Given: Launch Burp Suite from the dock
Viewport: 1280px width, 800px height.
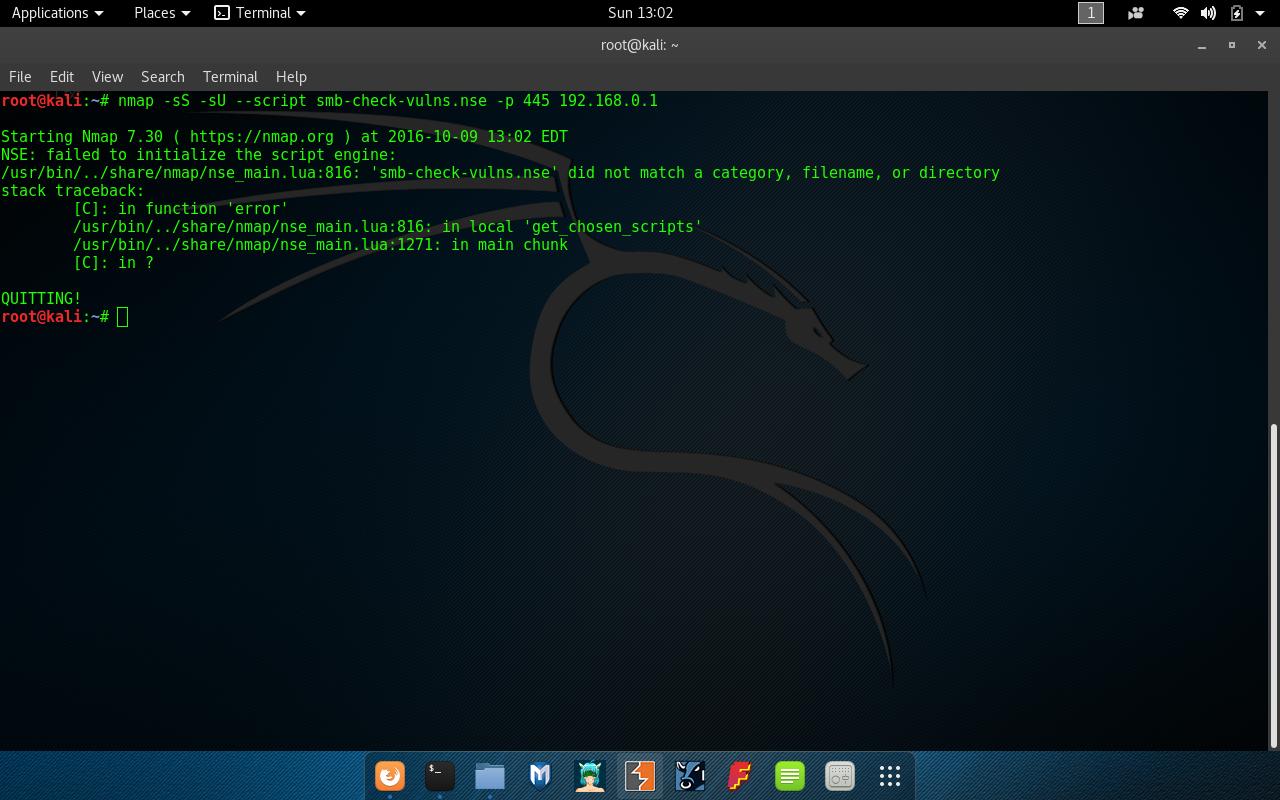Looking at the screenshot, I should point(640,776).
